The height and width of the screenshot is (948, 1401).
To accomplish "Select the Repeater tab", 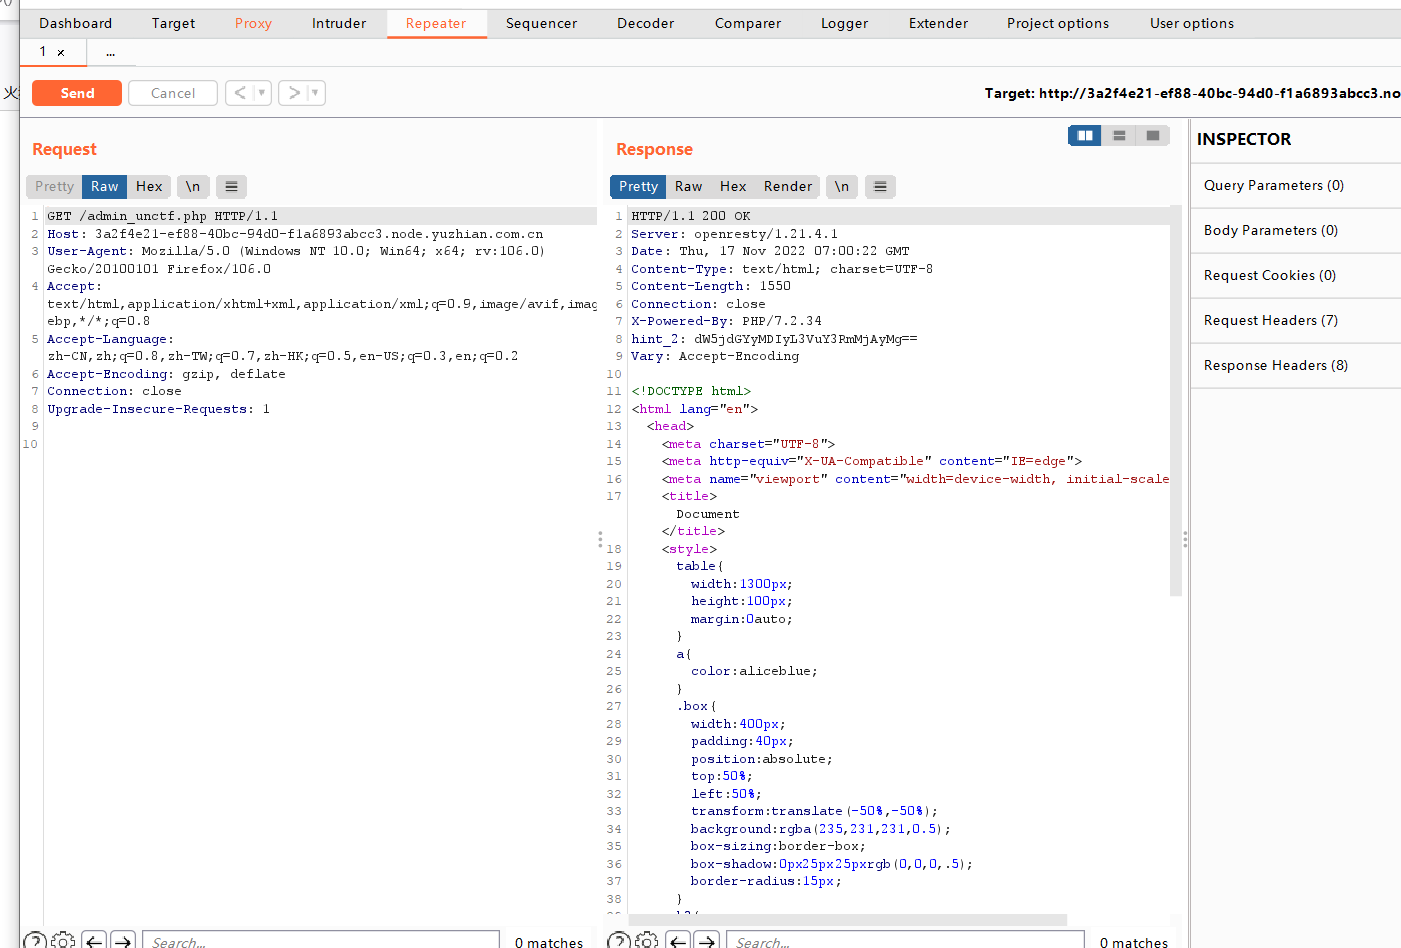I will pyautogui.click(x=436, y=23).
